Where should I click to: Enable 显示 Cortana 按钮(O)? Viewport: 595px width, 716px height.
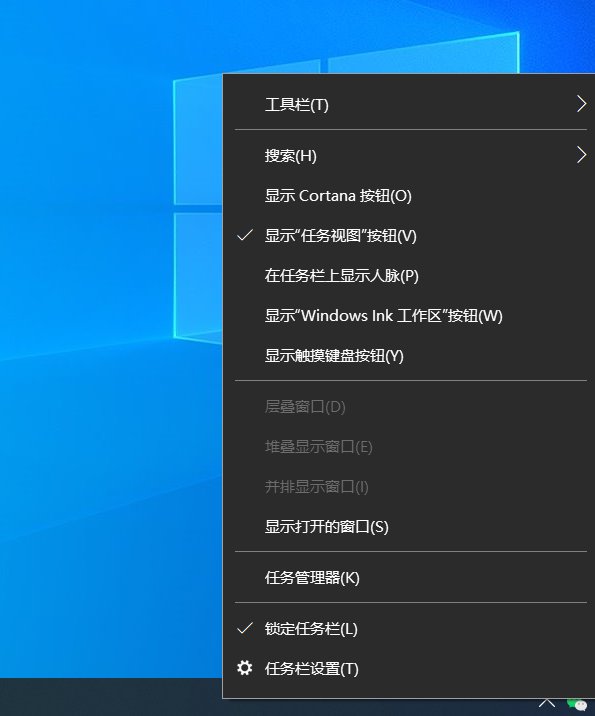click(x=410, y=196)
